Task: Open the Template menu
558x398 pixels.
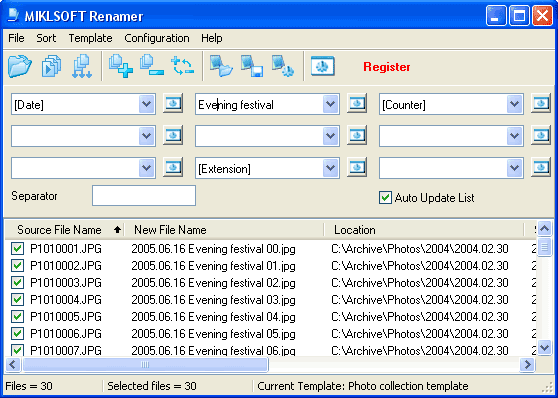Action: coord(90,38)
